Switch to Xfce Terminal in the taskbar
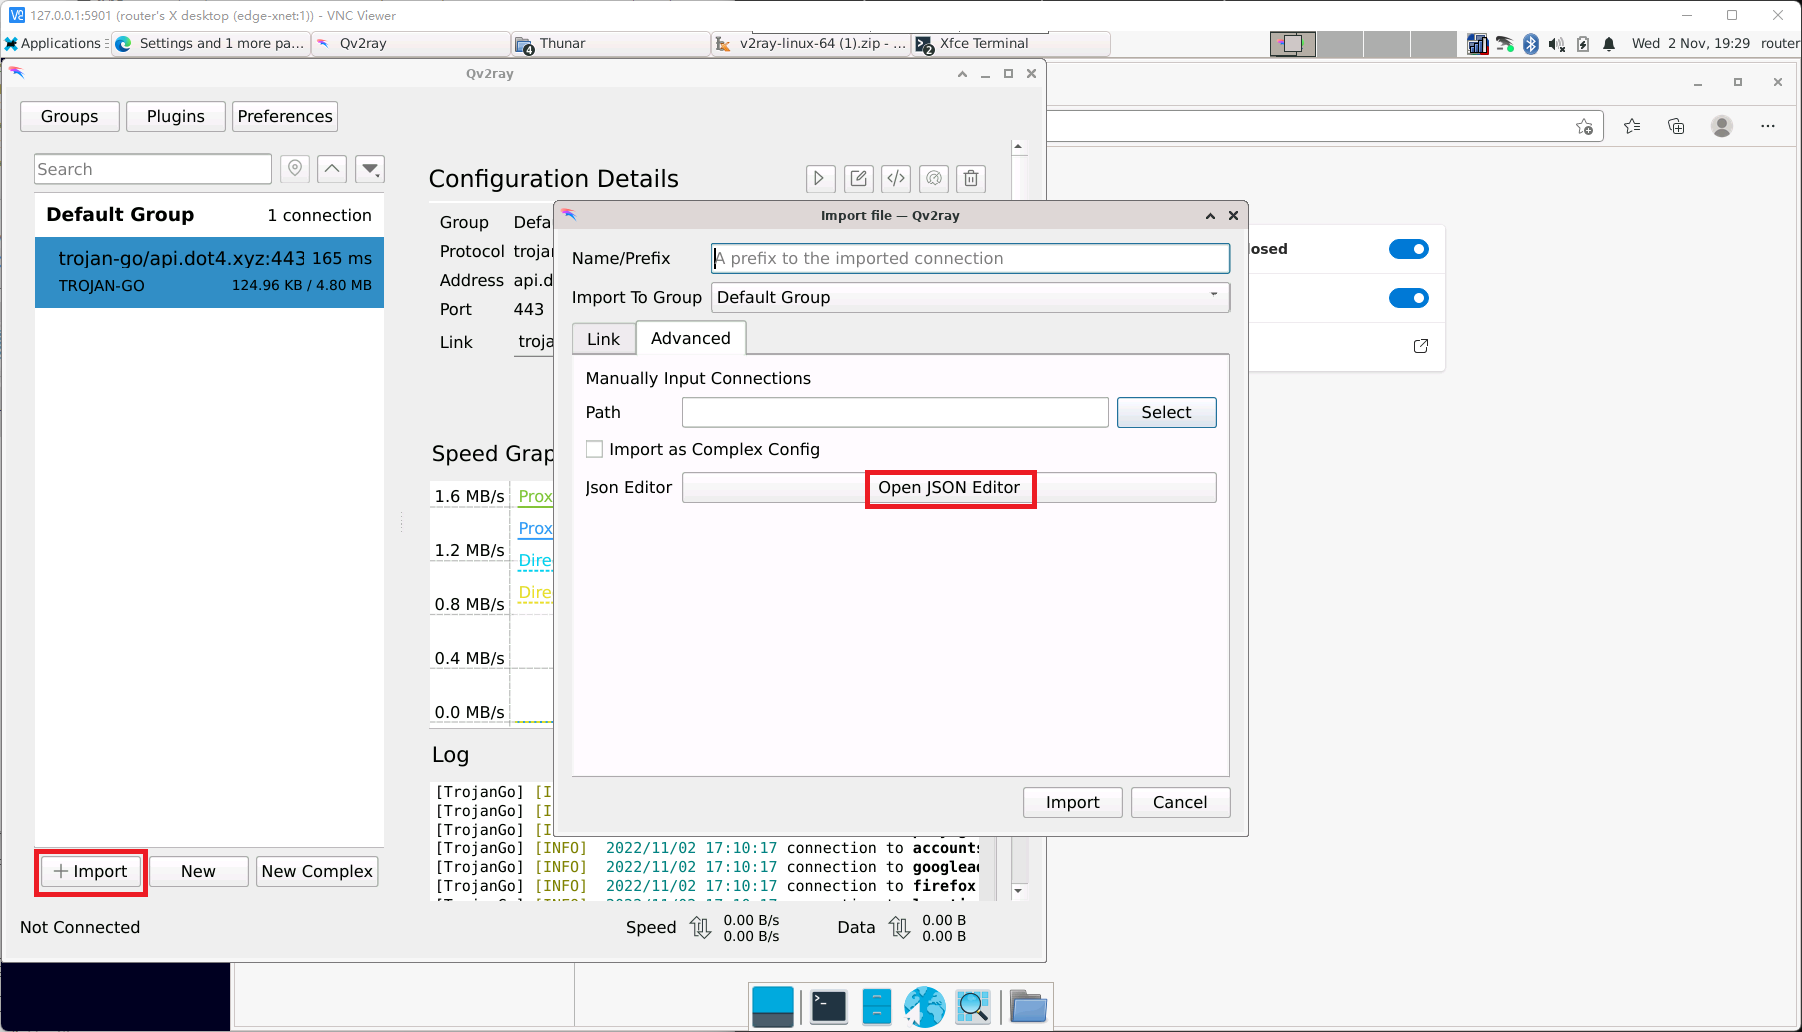 tap(1010, 43)
